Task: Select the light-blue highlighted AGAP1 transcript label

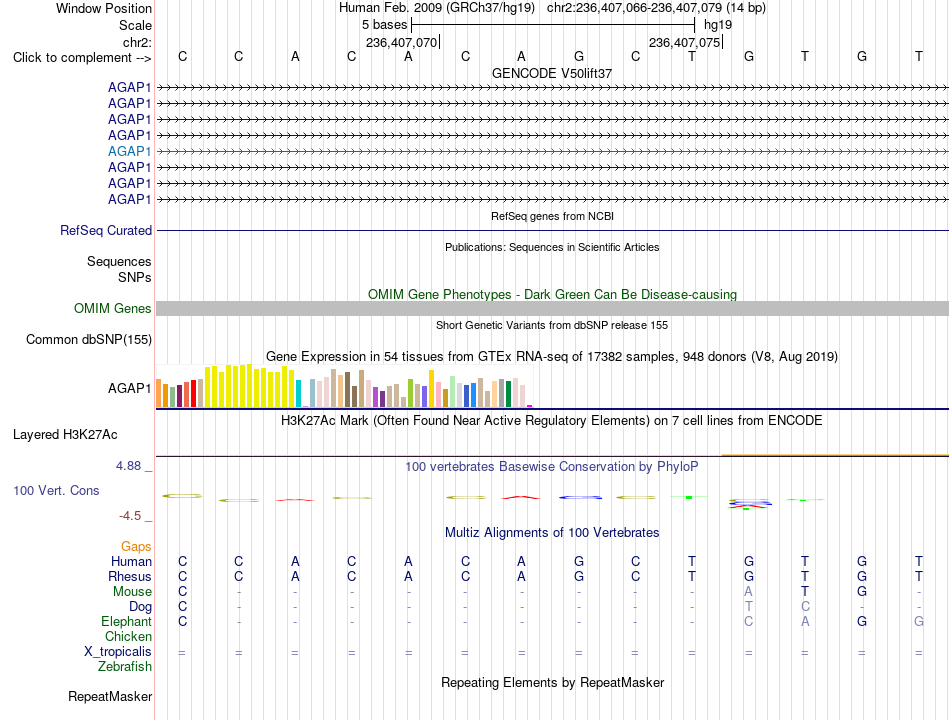Action: [x=129, y=151]
